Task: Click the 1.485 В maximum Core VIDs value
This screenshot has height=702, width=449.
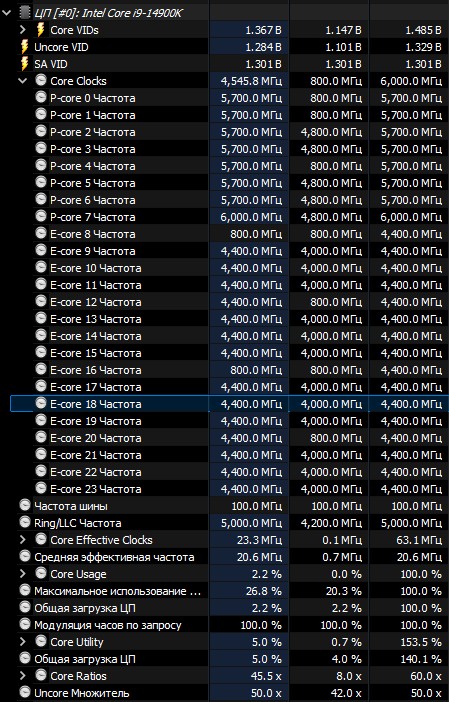Action: tap(423, 30)
